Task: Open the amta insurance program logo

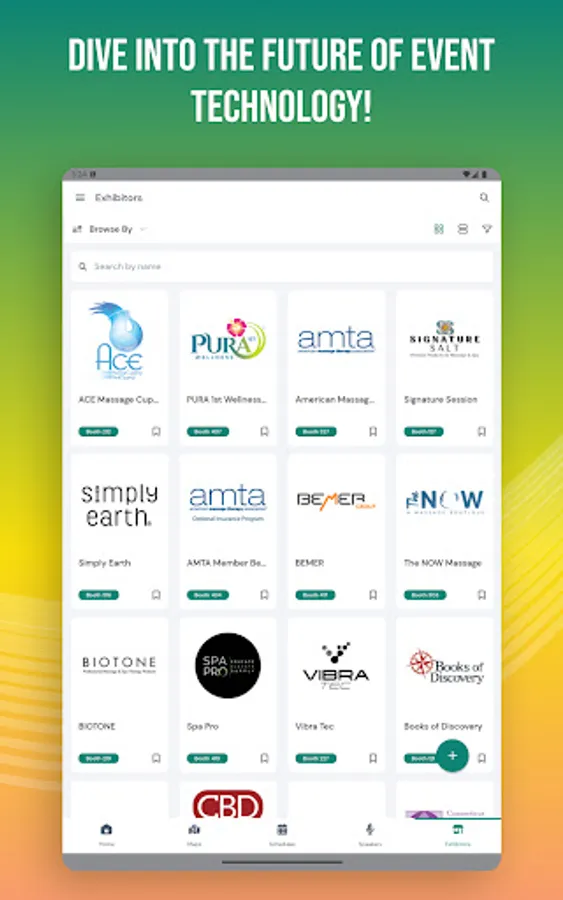Action: coord(228,503)
